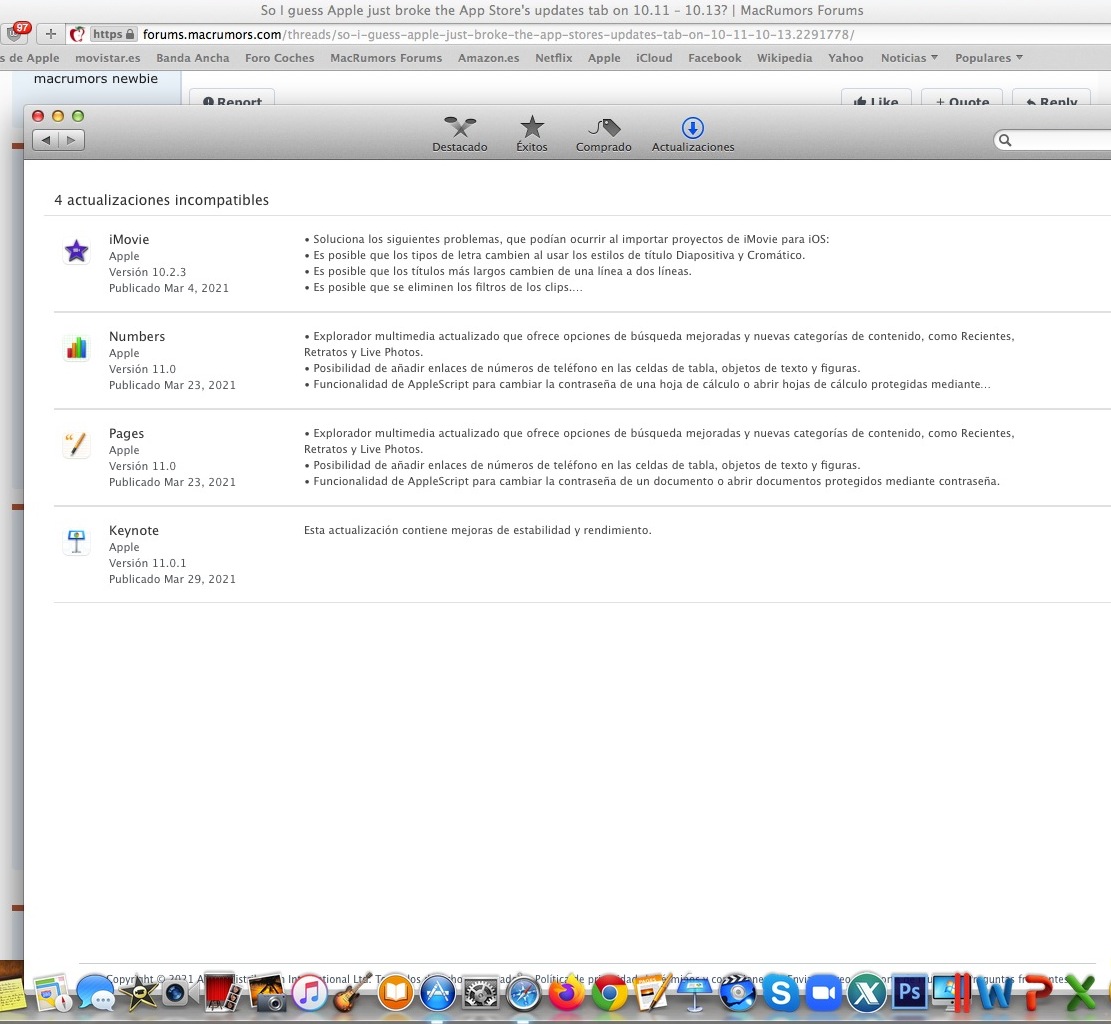
Task: Click the '4 actualizaciones incompatibles' heading
Action: 162,200
